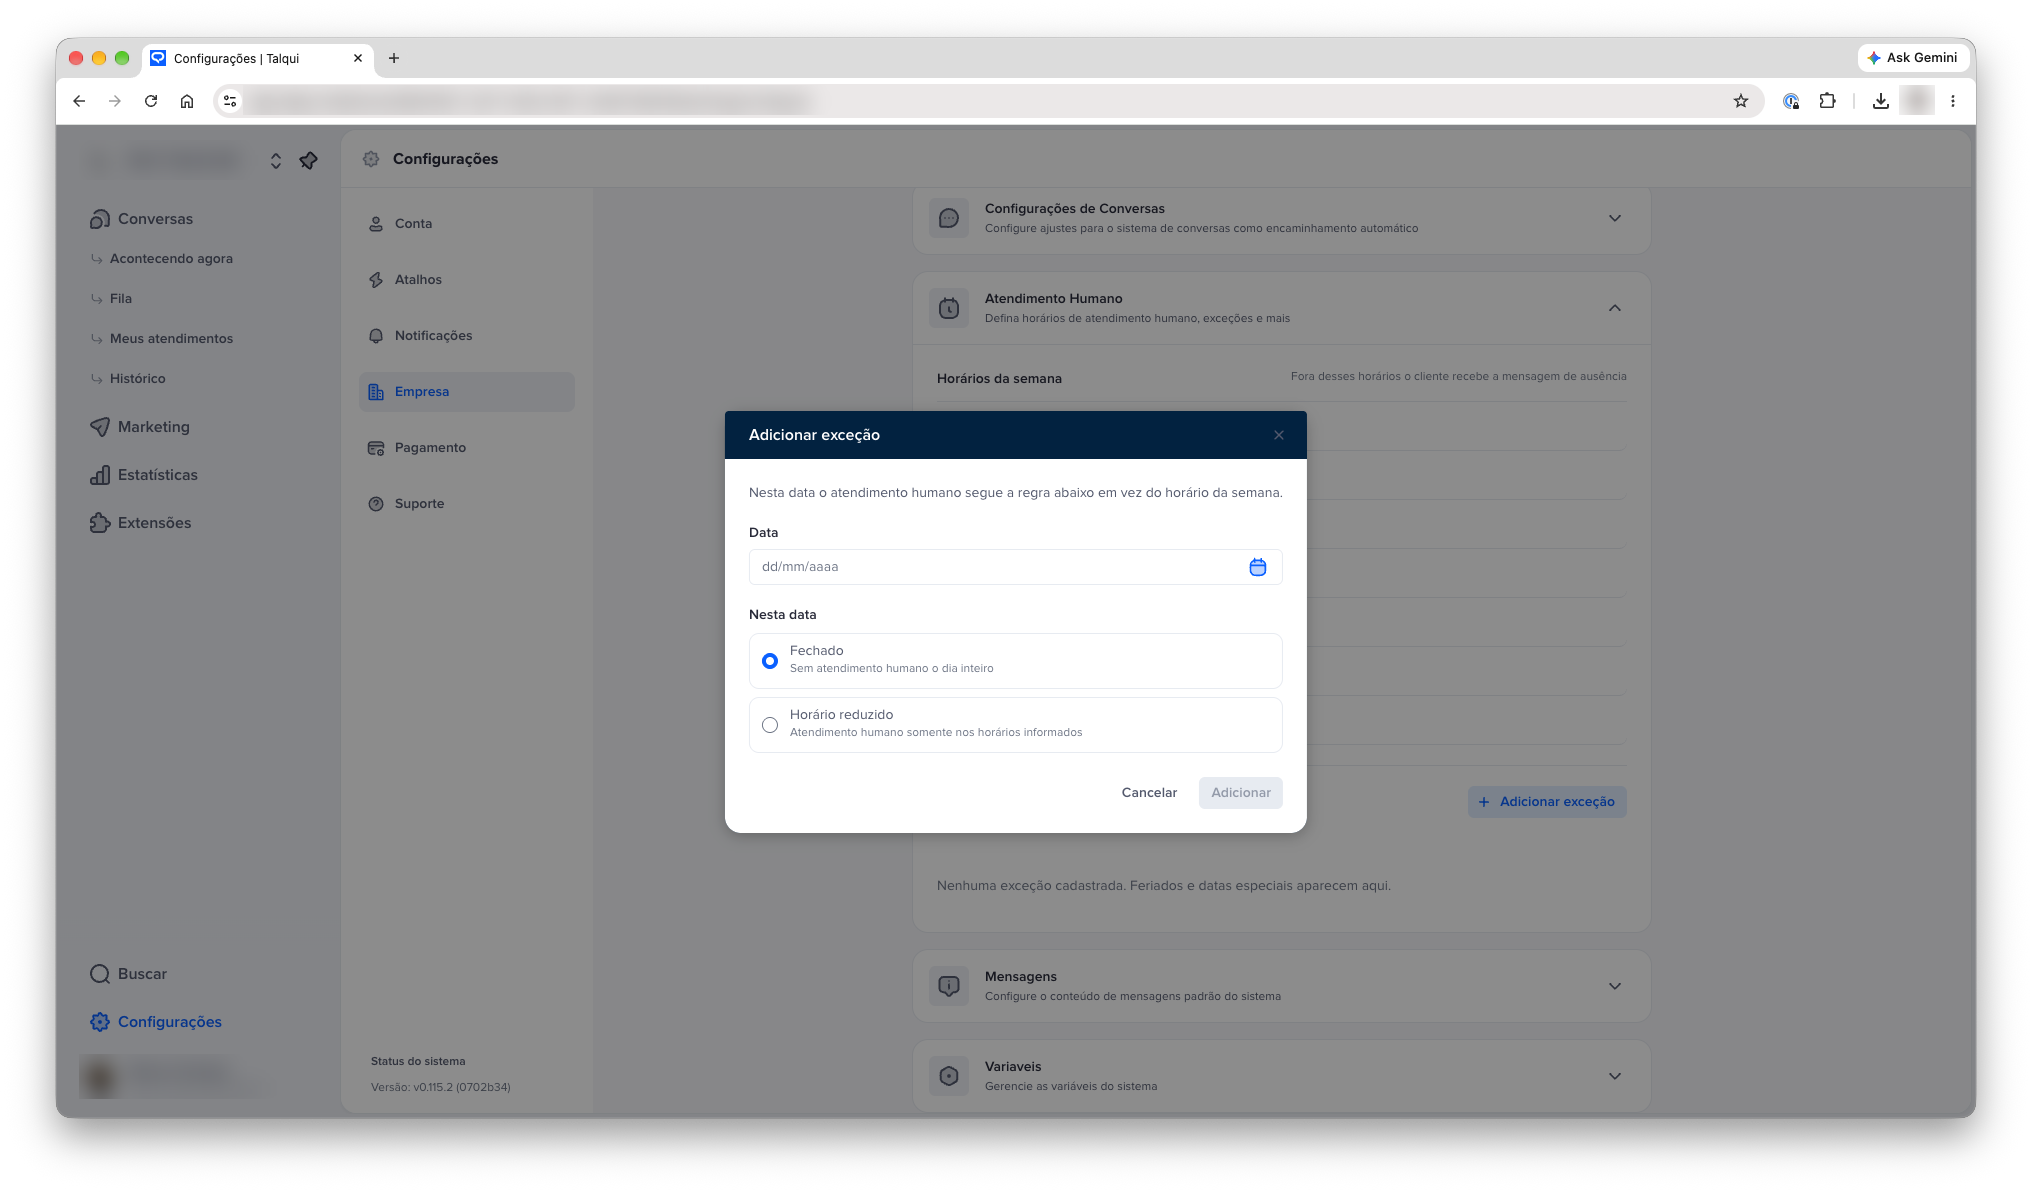Click Ask Gemini button
2032x1192 pixels.
(1912, 58)
